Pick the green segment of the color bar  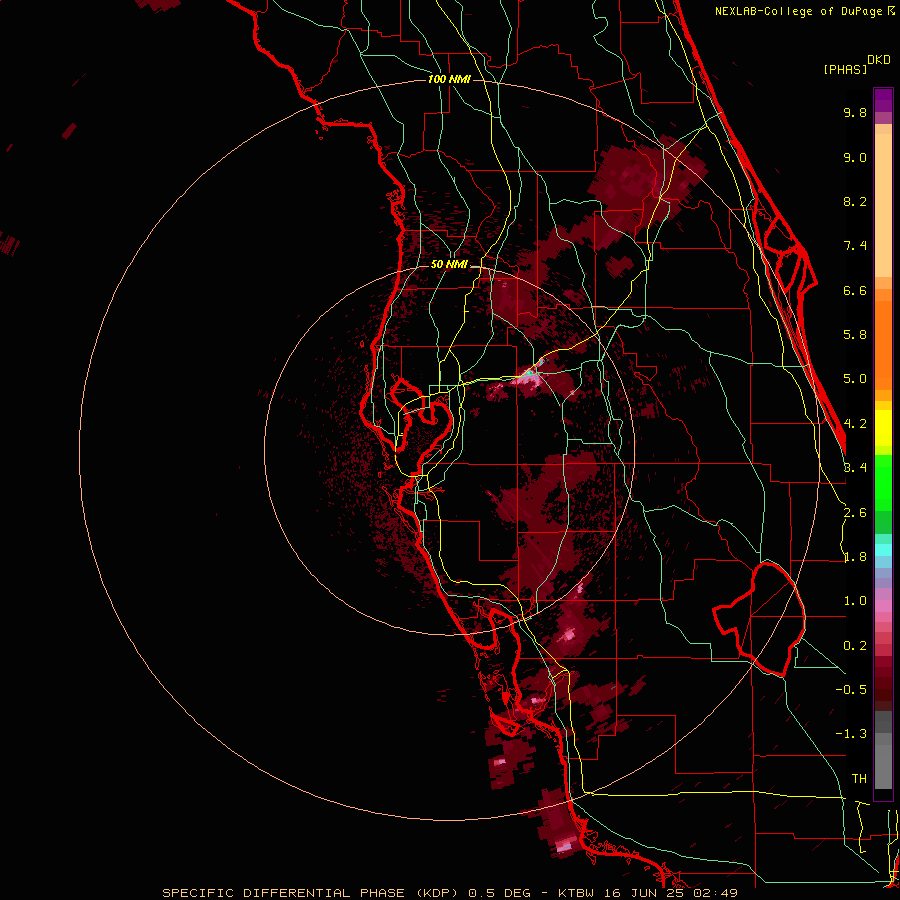point(883,482)
